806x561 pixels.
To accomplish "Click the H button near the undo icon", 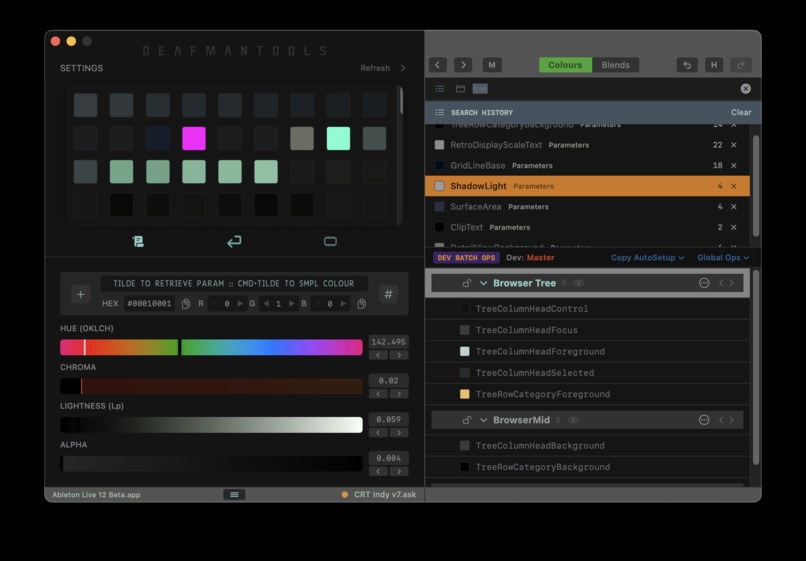I will click(x=714, y=65).
